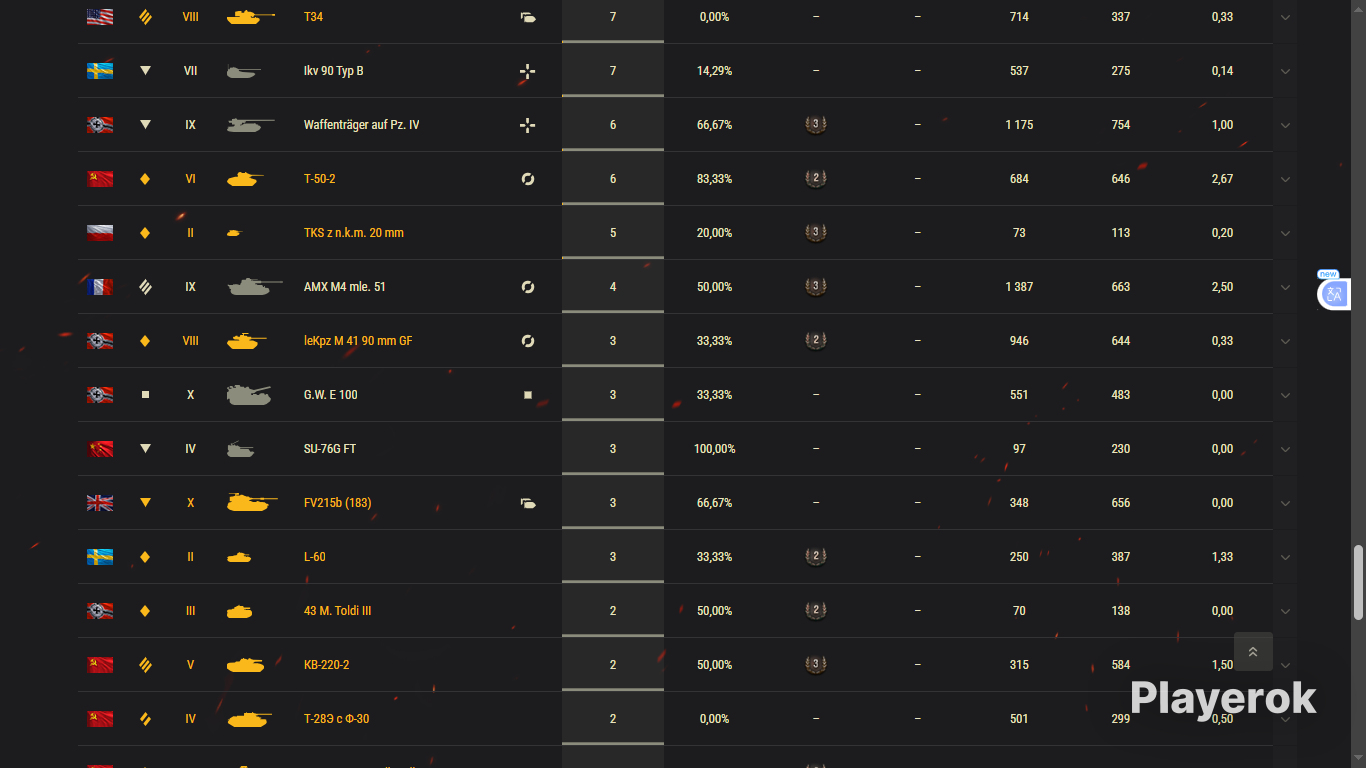The image size is (1366, 768).
Task: Click the Polish flag beside TKS z n.k.m. 20 mm
Action: point(100,233)
